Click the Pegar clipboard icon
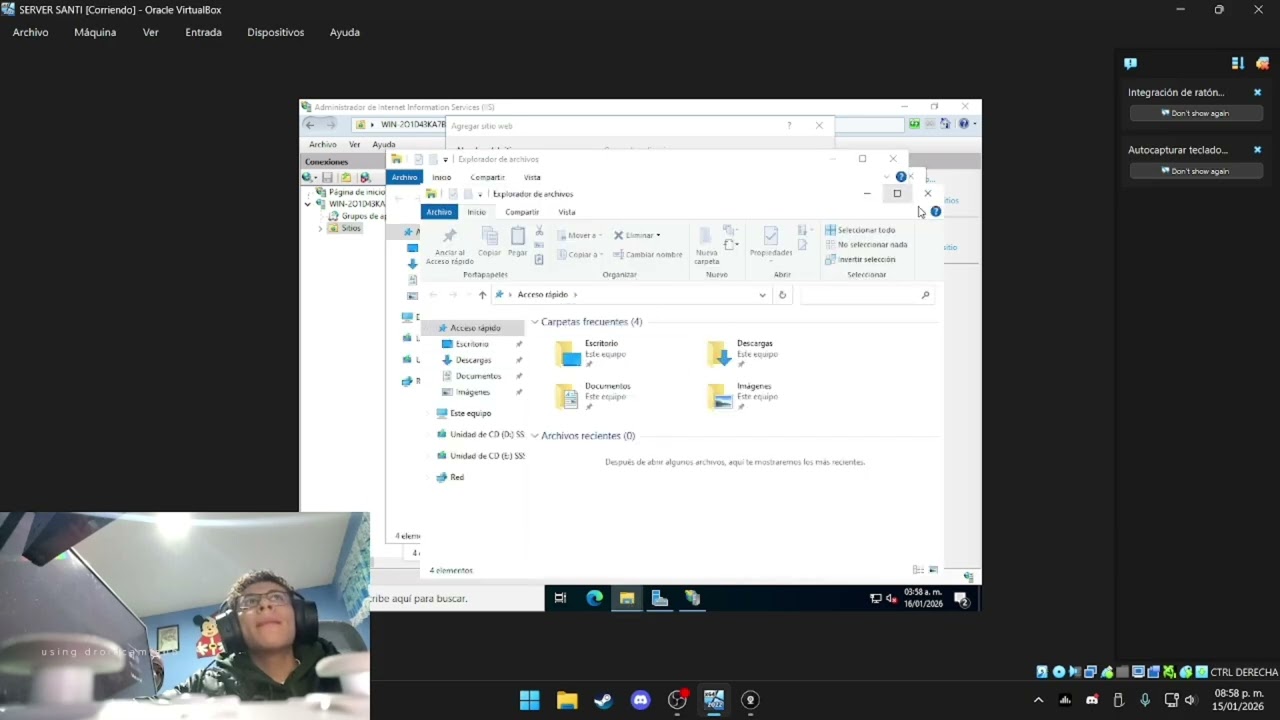 coord(517,241)
